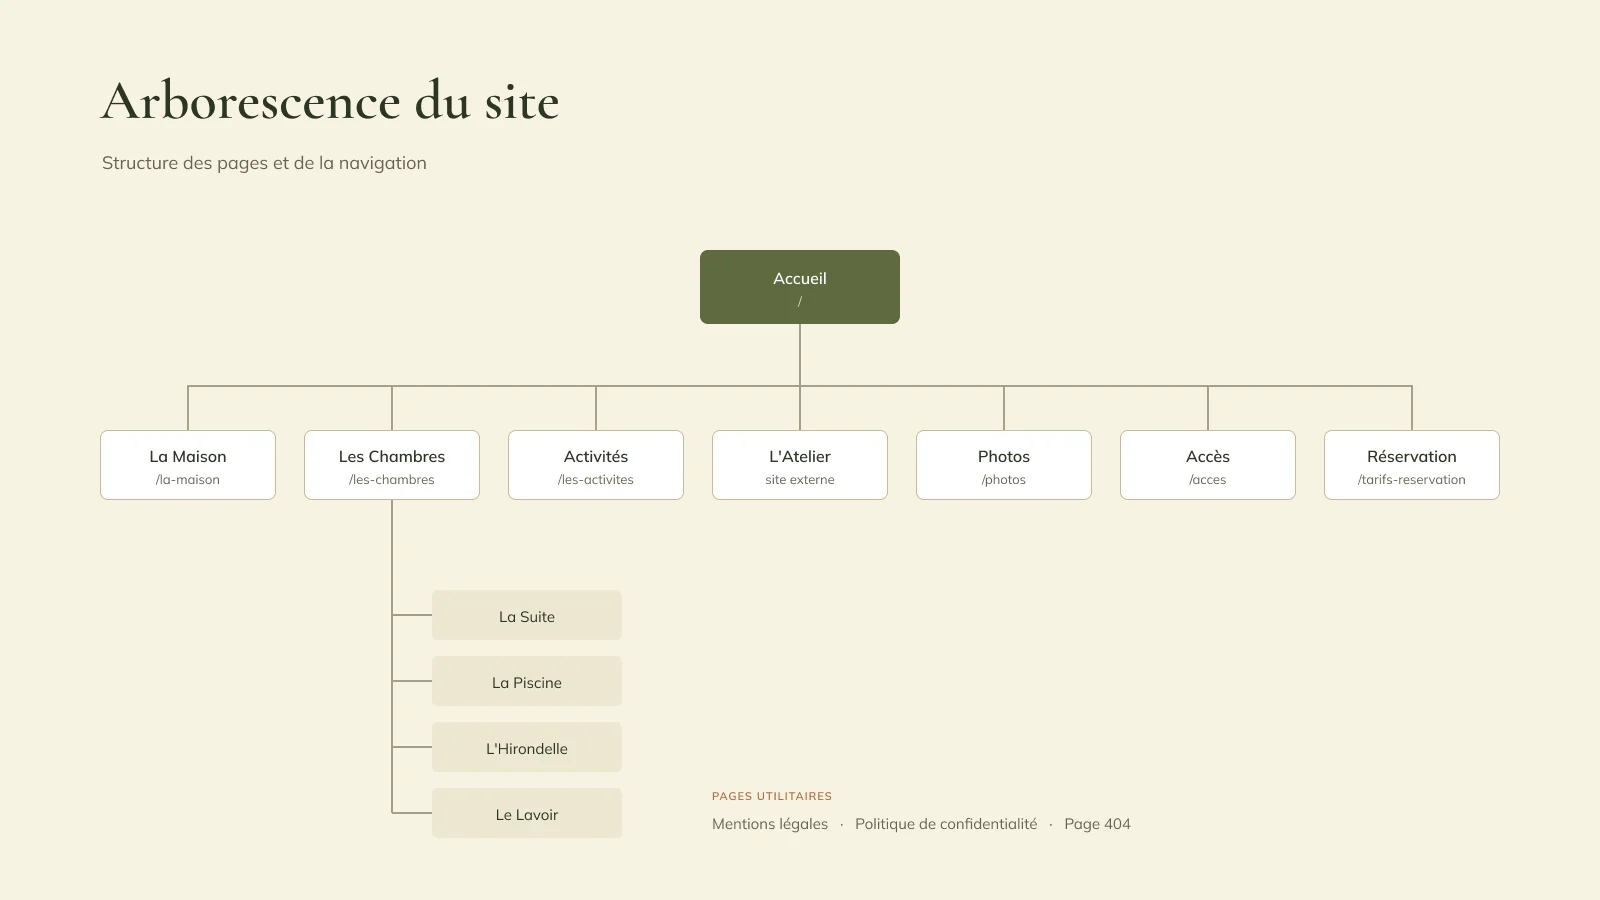Select the Accueil root node
The image size is (1600, 900).
pyautogui.click(x=800, y=287)
